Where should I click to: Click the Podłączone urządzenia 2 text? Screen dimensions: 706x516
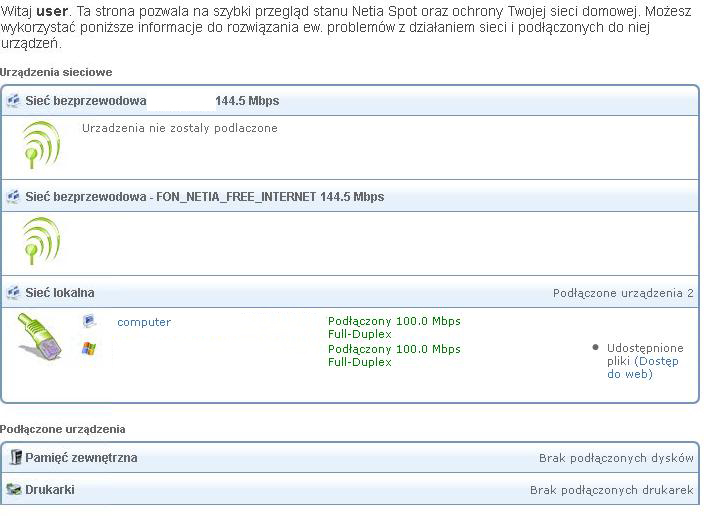623,293
